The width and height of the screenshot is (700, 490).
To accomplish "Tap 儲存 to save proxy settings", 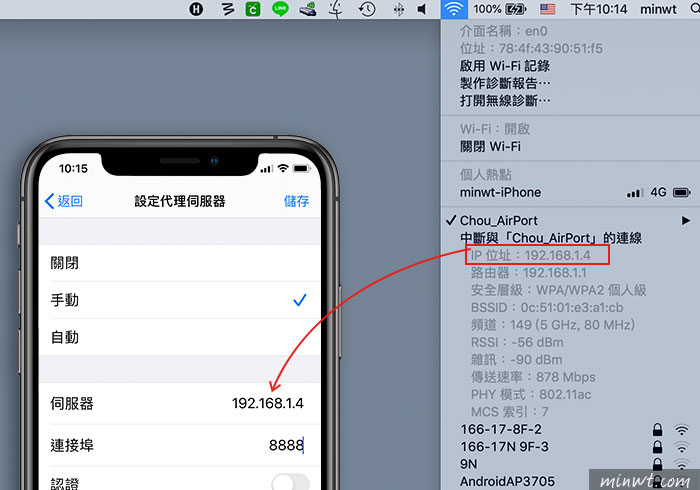I will coord(296,201).
